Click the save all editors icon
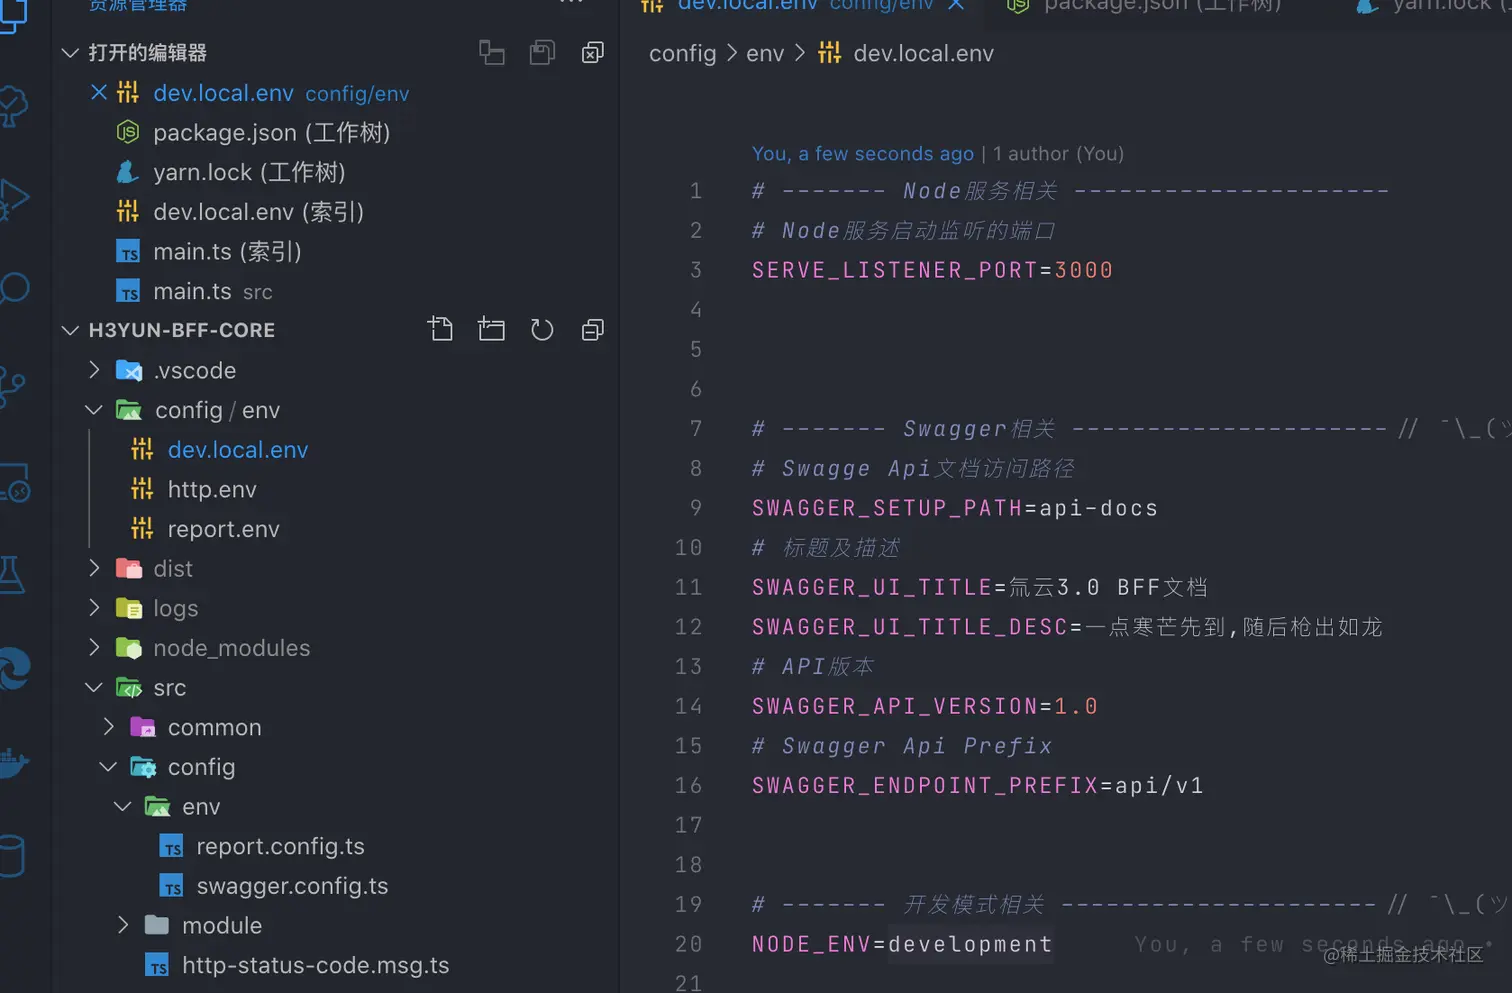The width and height of the screenshot is (1512, 993). (x=542, y=52)
